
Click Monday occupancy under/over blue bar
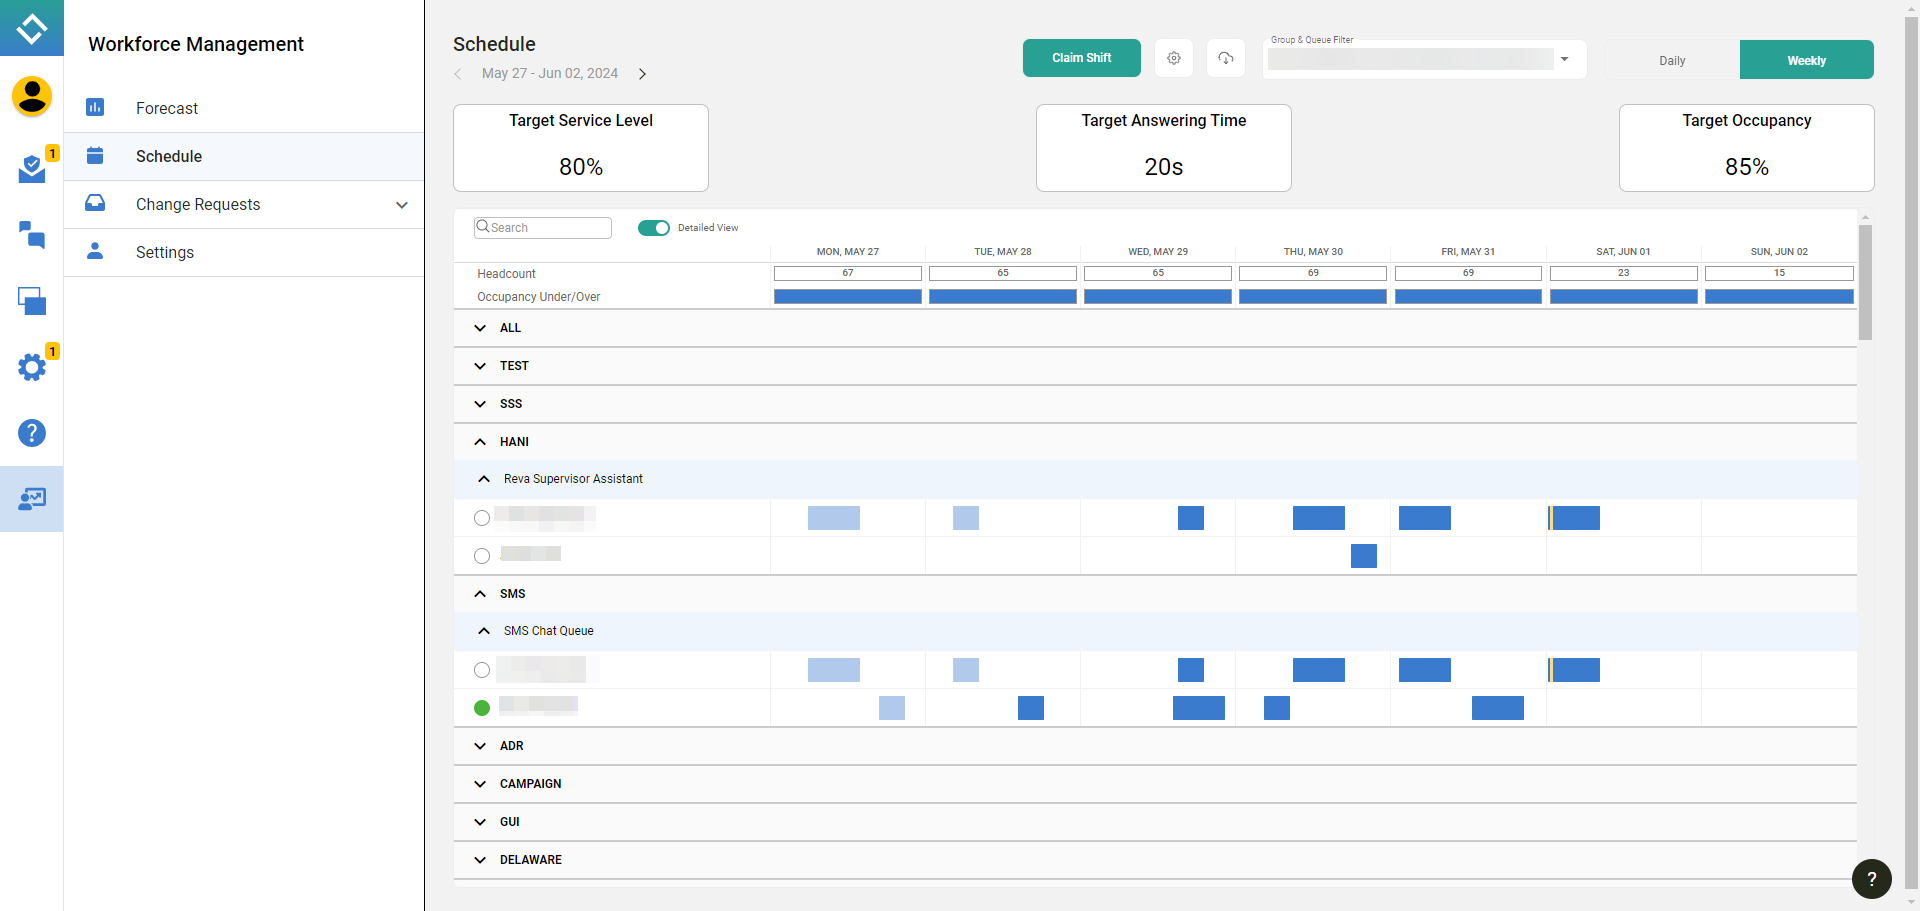[847, 297]
